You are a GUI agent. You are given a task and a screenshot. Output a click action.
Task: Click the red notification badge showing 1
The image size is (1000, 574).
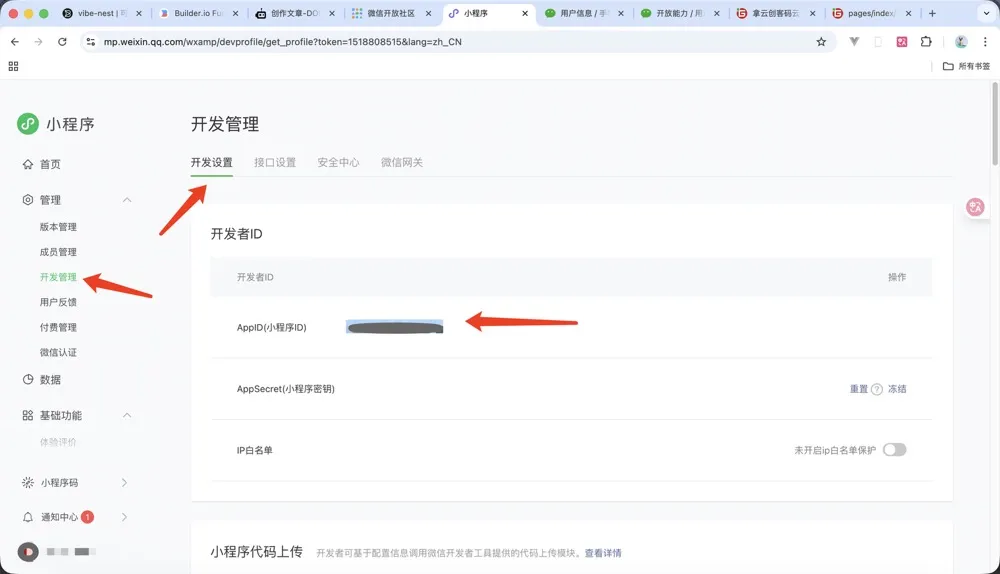click(x=87, y=517)
